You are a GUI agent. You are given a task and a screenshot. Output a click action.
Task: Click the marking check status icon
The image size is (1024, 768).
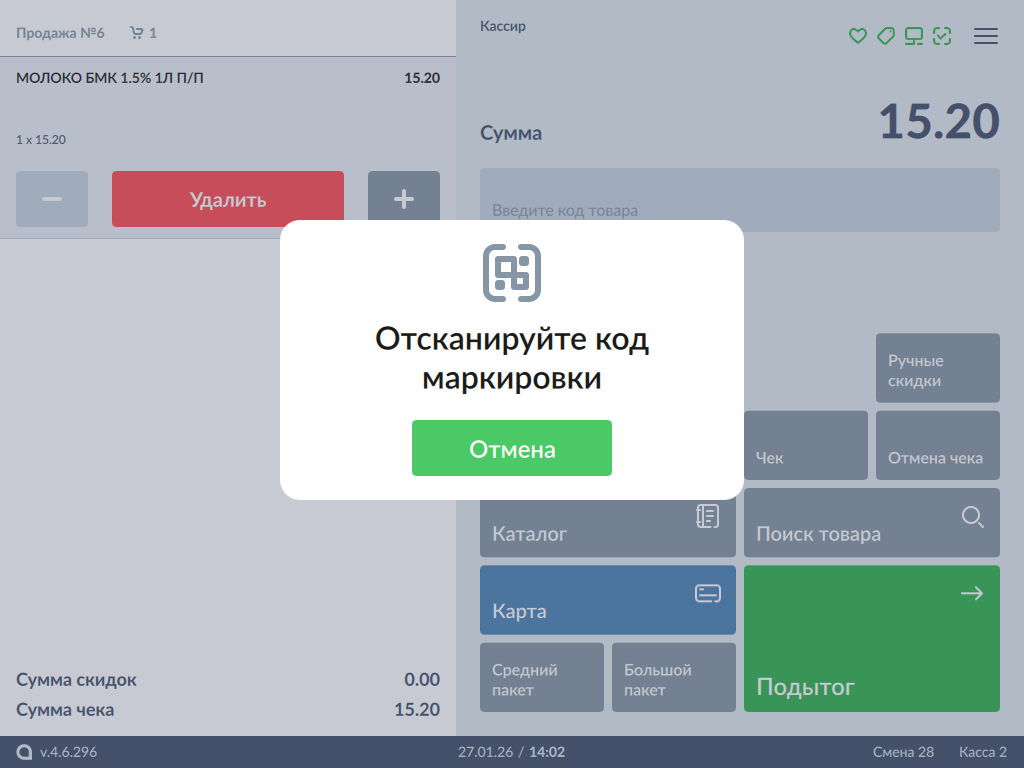click(x=941, y=36)
